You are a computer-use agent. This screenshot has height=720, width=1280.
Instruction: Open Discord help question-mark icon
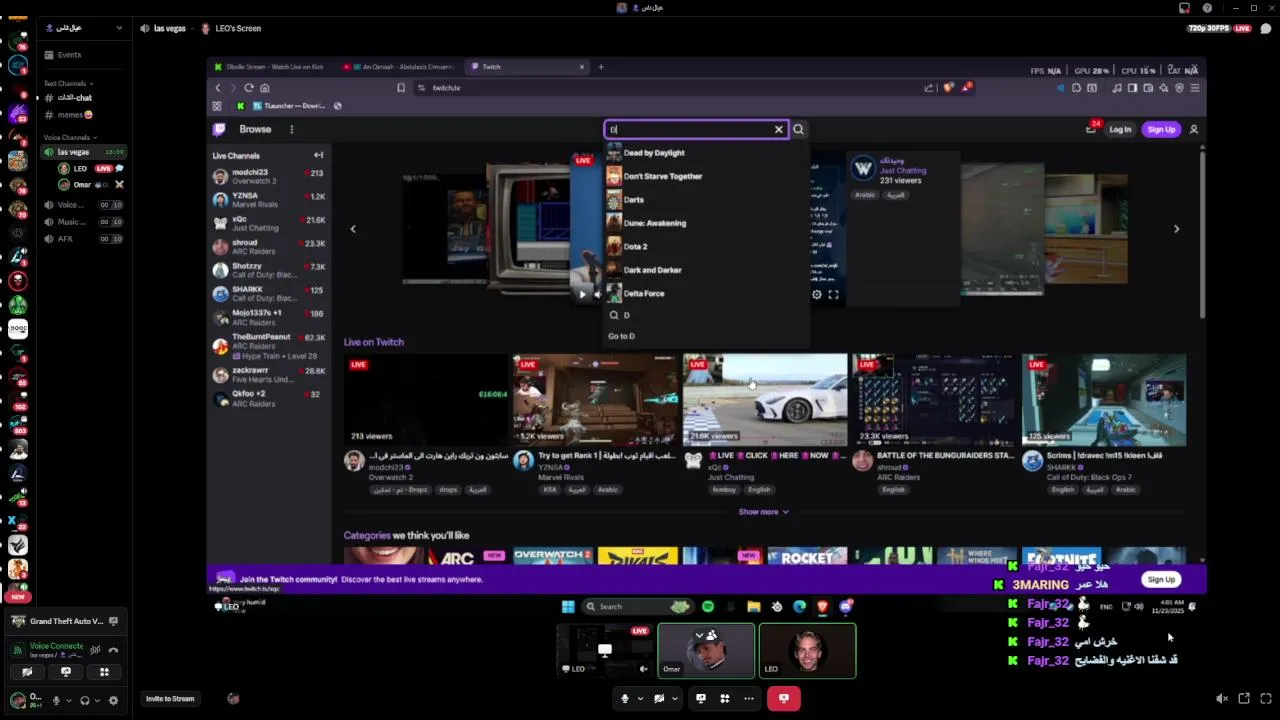1207,8
